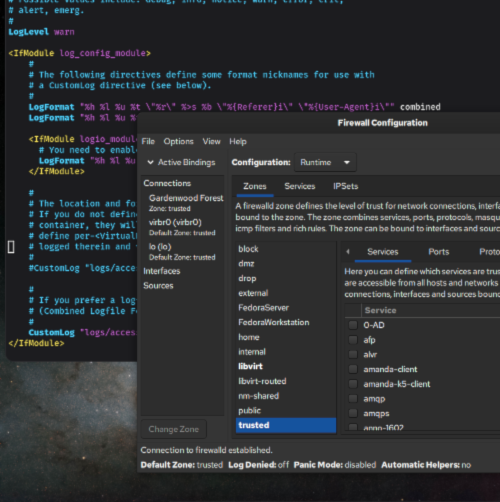Click the Sources heading
Image resolution: width=500 pixels, height=502 pixels.
click(x=158, y=286)
